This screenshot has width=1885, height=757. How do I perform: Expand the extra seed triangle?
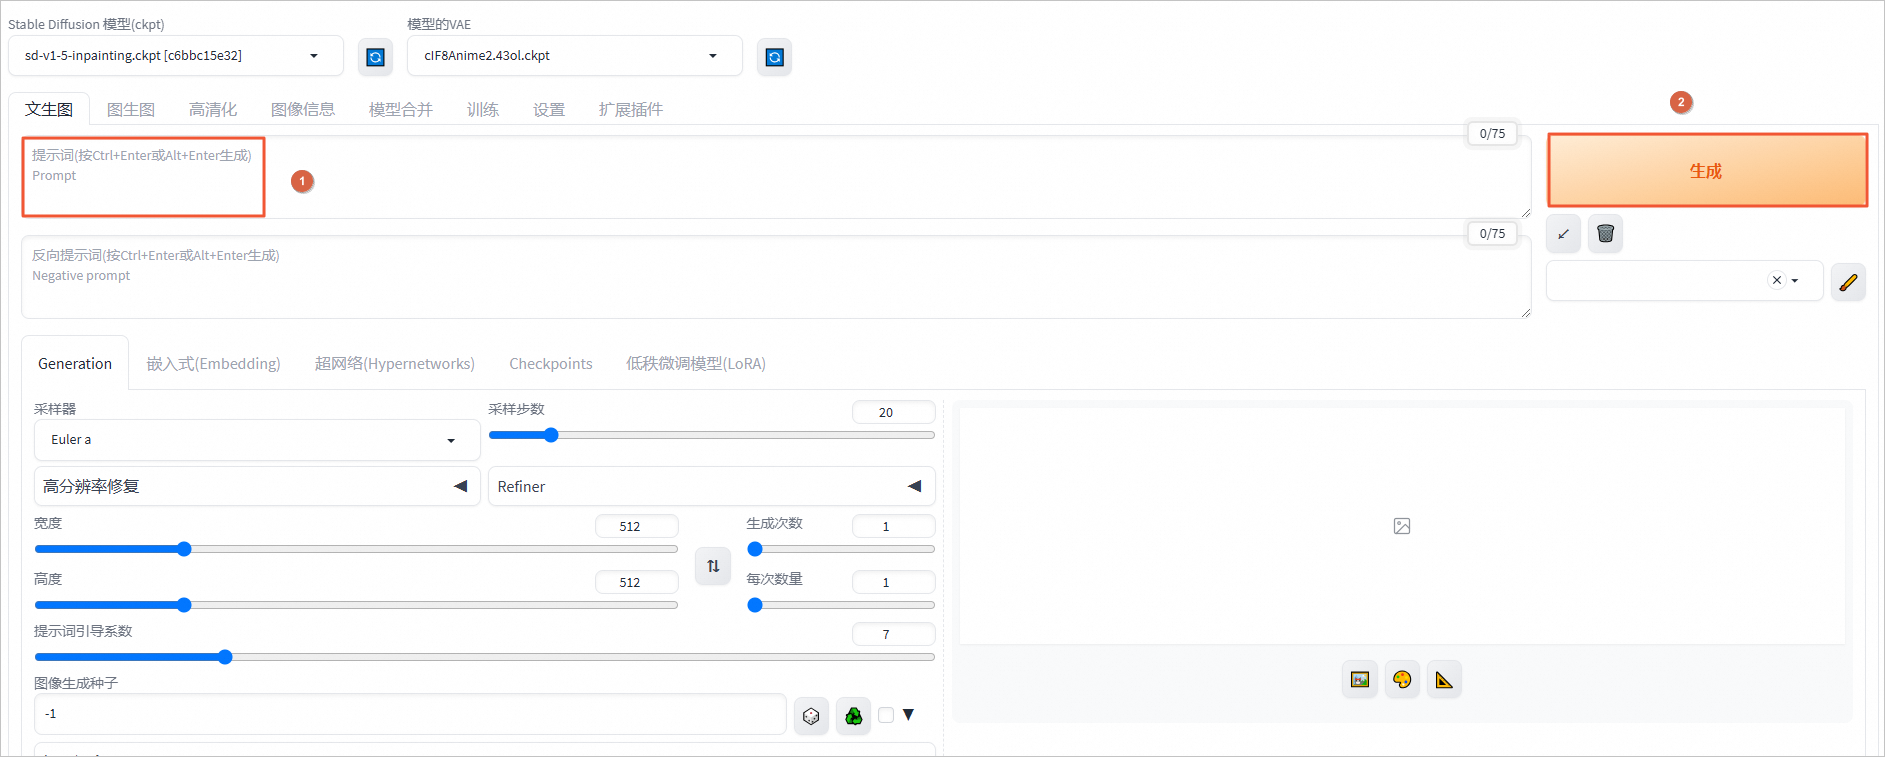908,715
